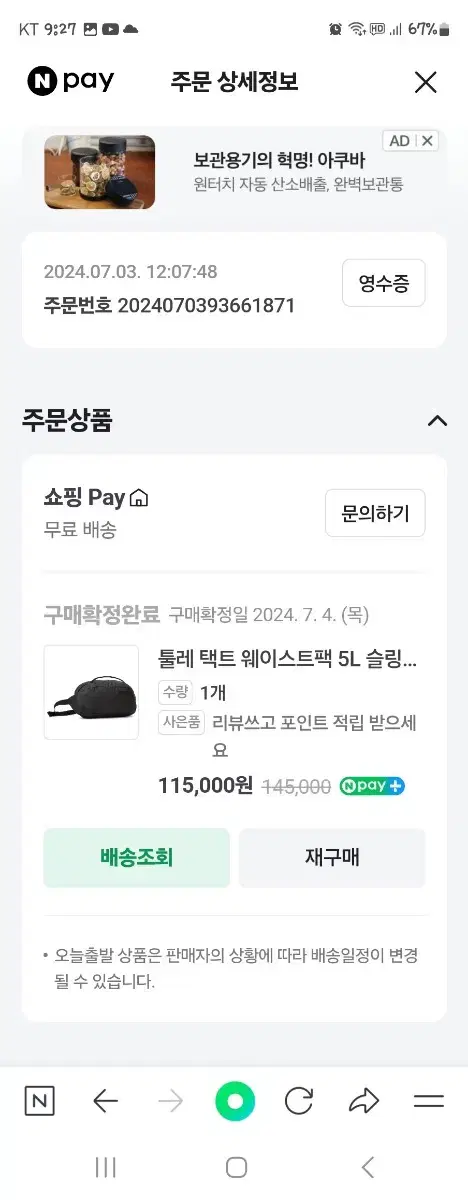
Task: Tap the Npay plus badge
Action: coord(372,786)
